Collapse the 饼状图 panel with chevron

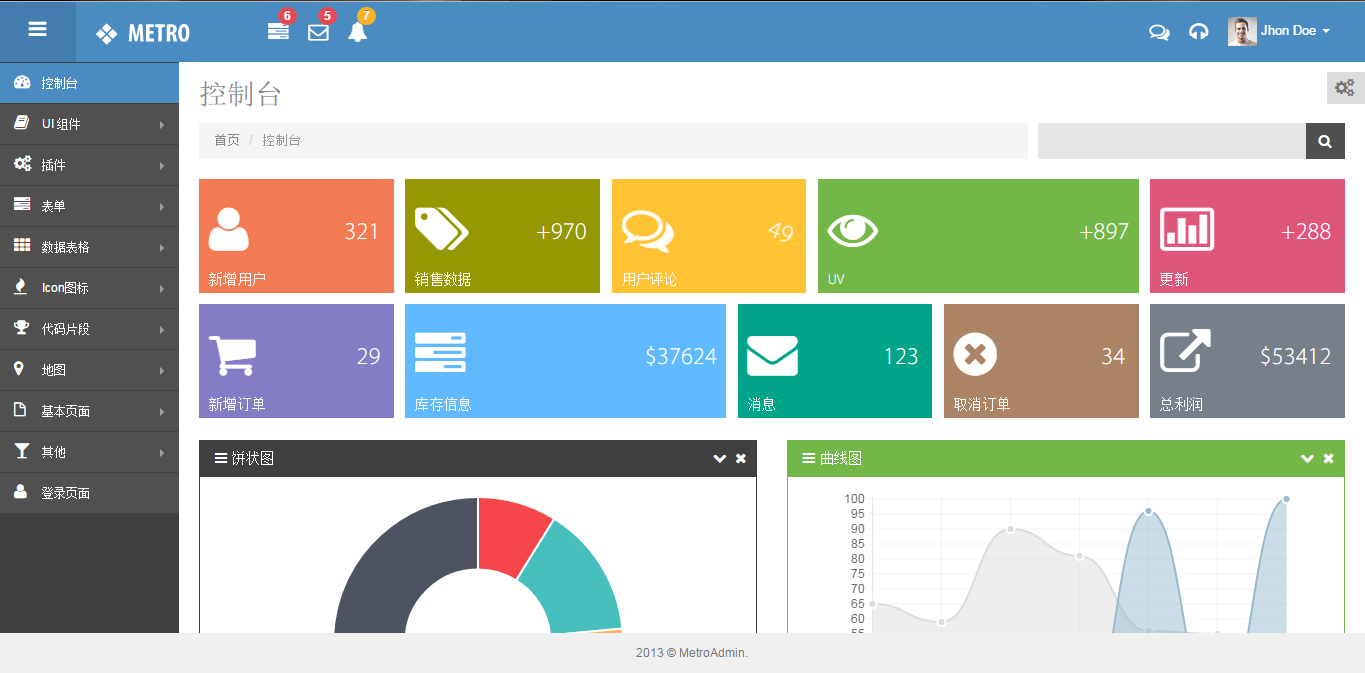click(719, 459)
